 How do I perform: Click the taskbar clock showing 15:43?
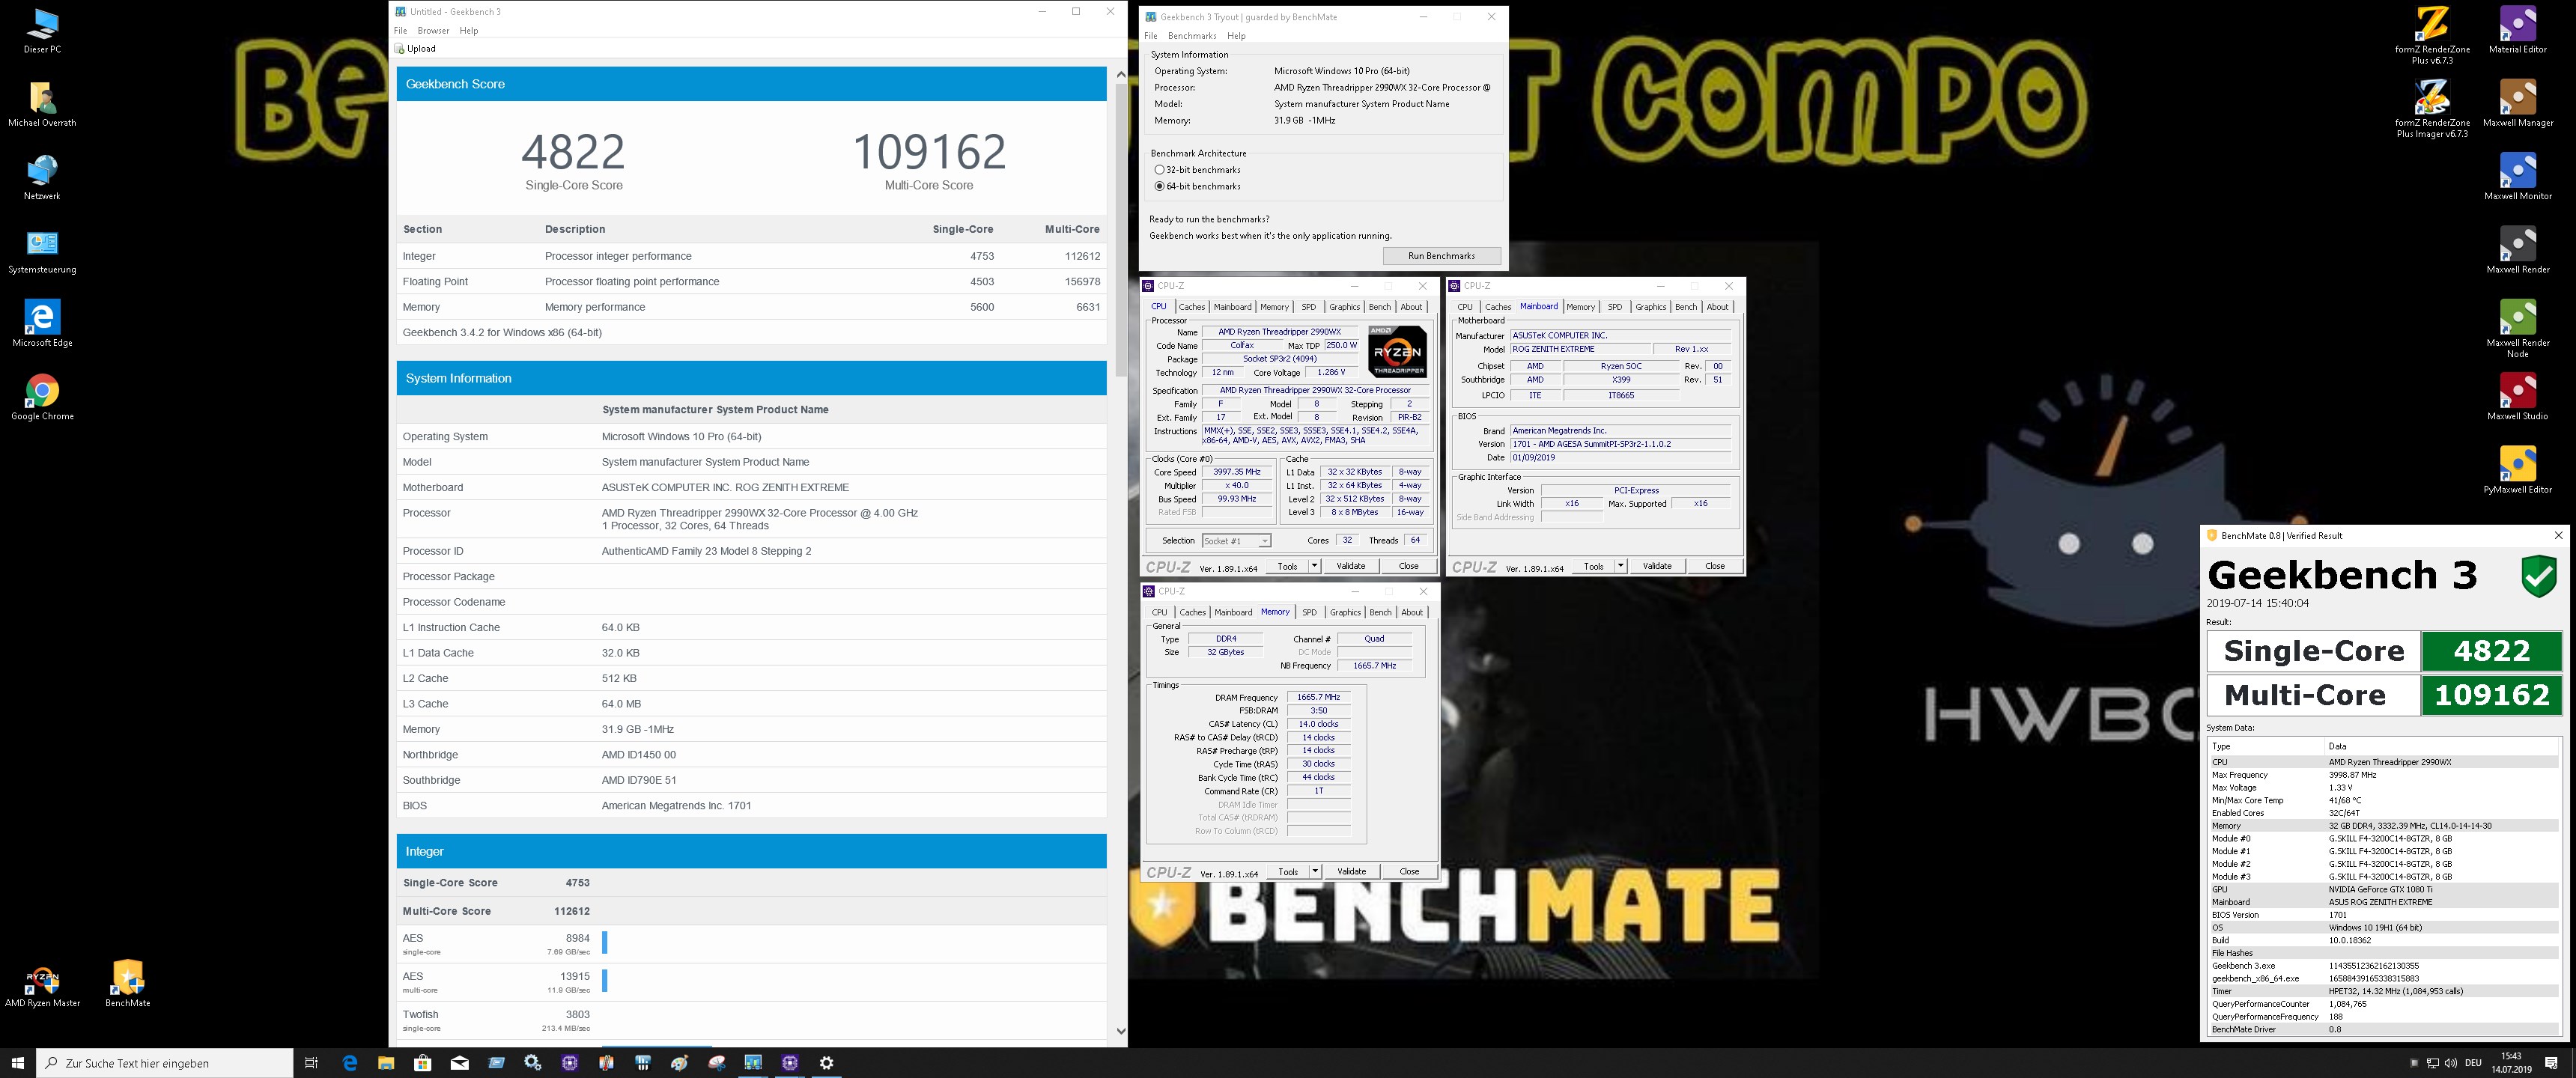[2511, 1063]
